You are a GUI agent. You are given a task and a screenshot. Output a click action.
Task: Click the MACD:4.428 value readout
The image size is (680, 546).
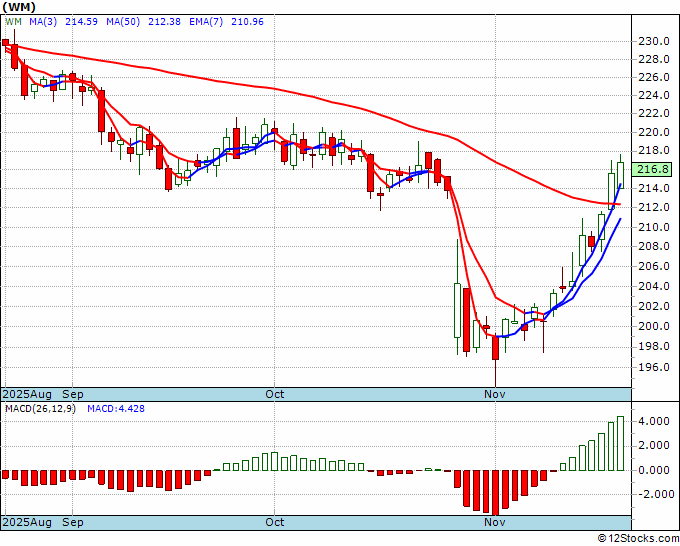tap(116, 409)
